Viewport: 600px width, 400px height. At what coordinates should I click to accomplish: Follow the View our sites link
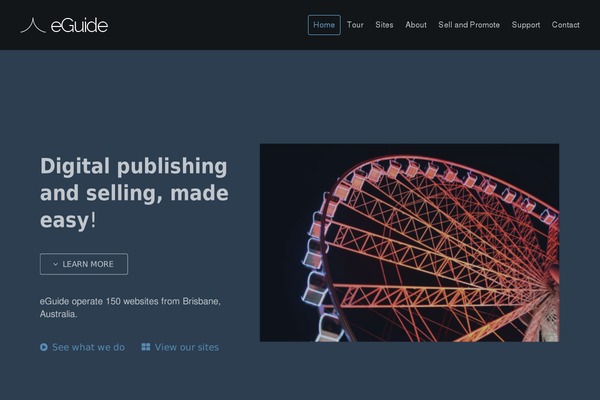(180, 347)
